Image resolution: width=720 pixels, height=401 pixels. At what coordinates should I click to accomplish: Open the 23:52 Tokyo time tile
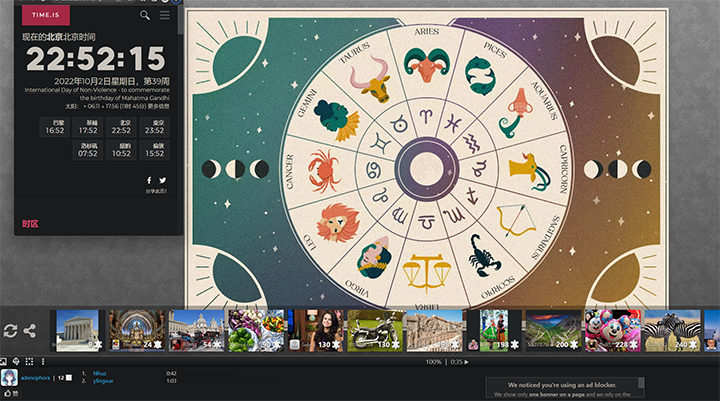tap(154, 127)
